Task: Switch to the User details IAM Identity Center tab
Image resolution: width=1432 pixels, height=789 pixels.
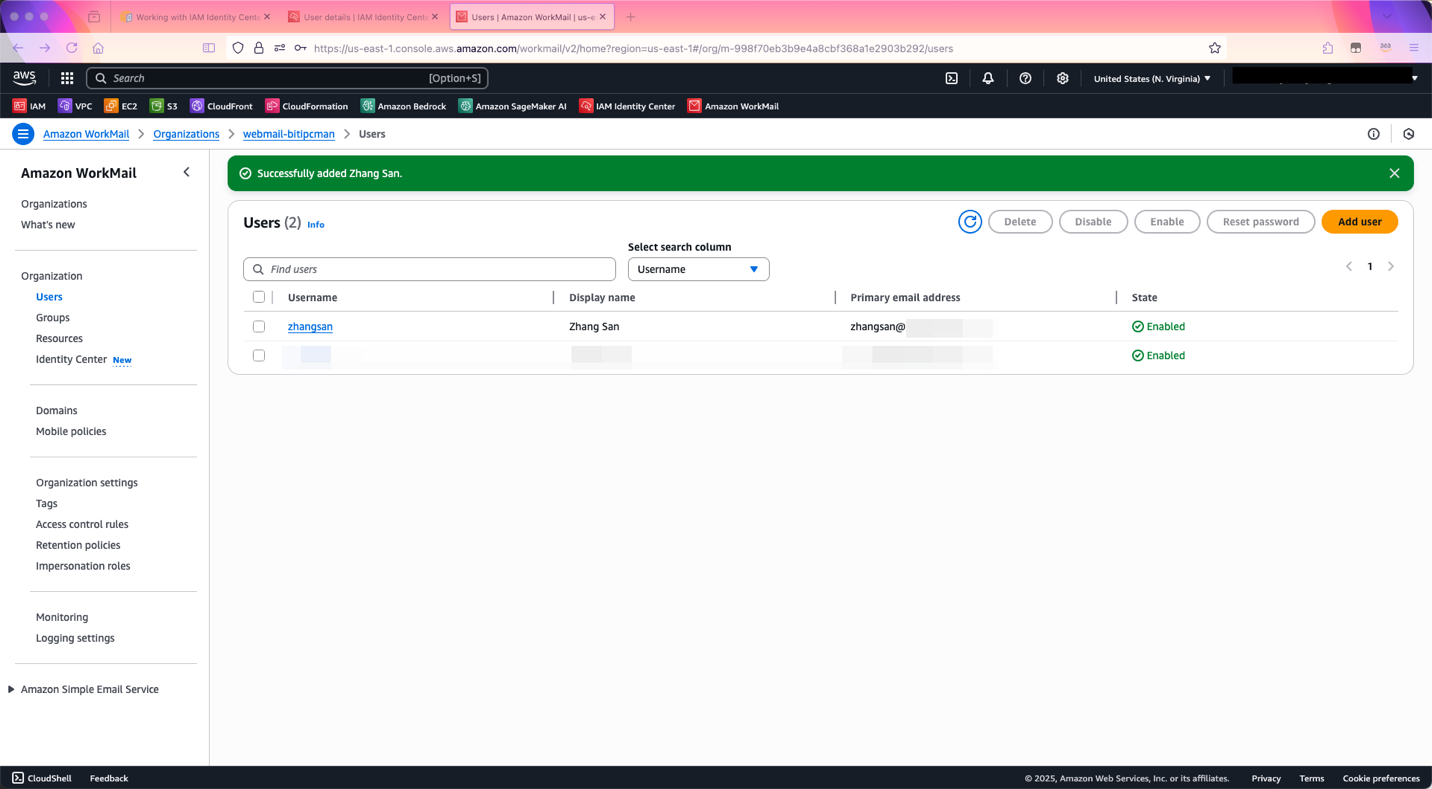Action: click(x=363, y=17)
